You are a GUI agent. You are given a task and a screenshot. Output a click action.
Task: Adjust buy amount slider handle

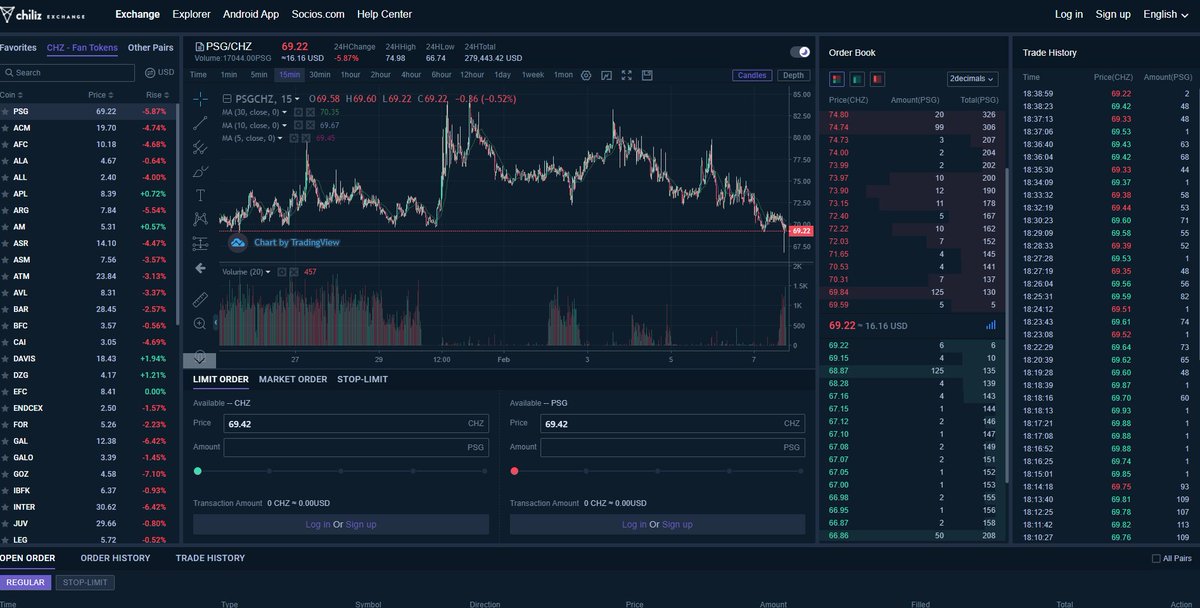coord(198,471)
